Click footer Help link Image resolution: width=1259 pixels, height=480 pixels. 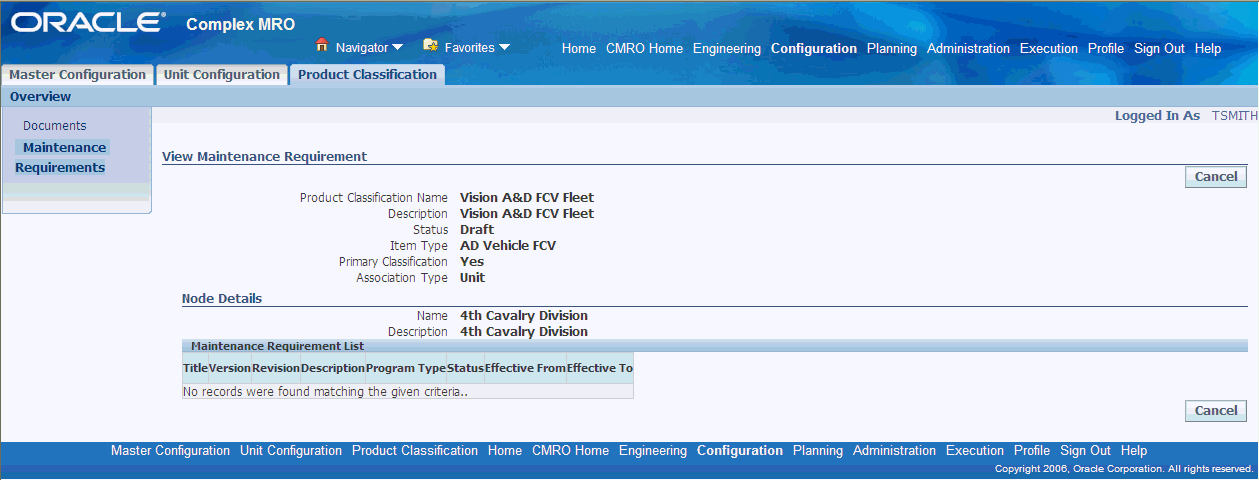coord(1134,451)
